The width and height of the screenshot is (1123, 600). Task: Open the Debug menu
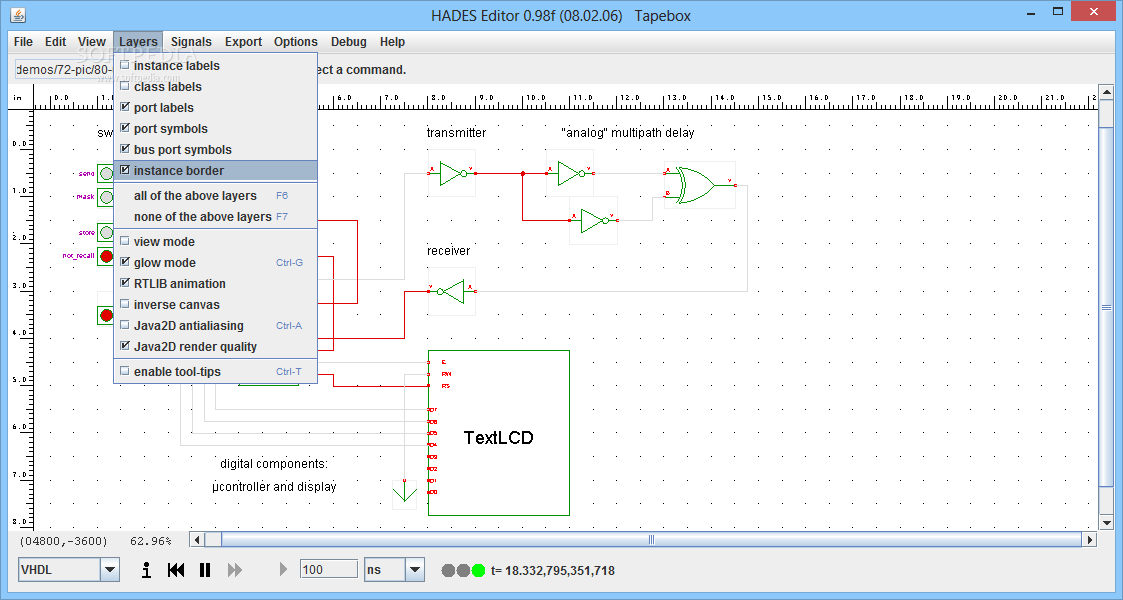pyautogui.click(x=349, y=42)
